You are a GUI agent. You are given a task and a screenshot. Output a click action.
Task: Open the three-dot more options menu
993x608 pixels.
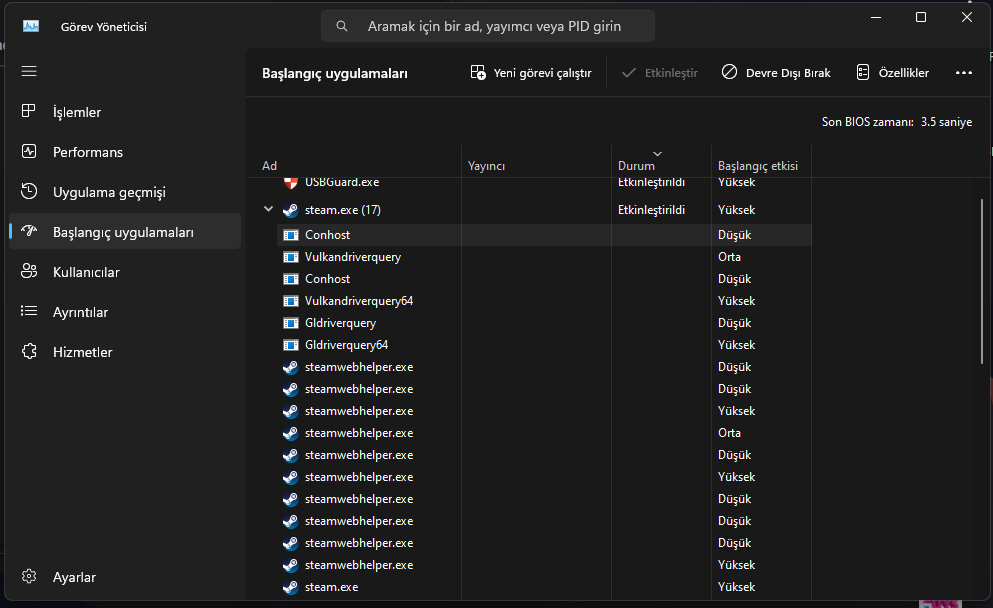[964, 73]
